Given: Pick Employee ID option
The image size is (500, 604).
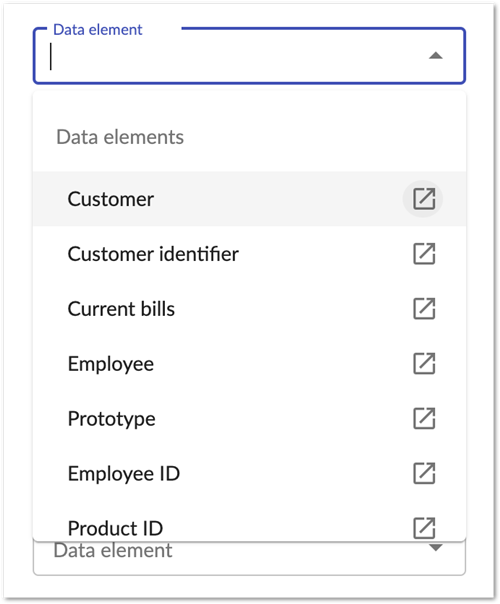Looking at the screenshot, I should pyautogui.click(x=249, y=473).
